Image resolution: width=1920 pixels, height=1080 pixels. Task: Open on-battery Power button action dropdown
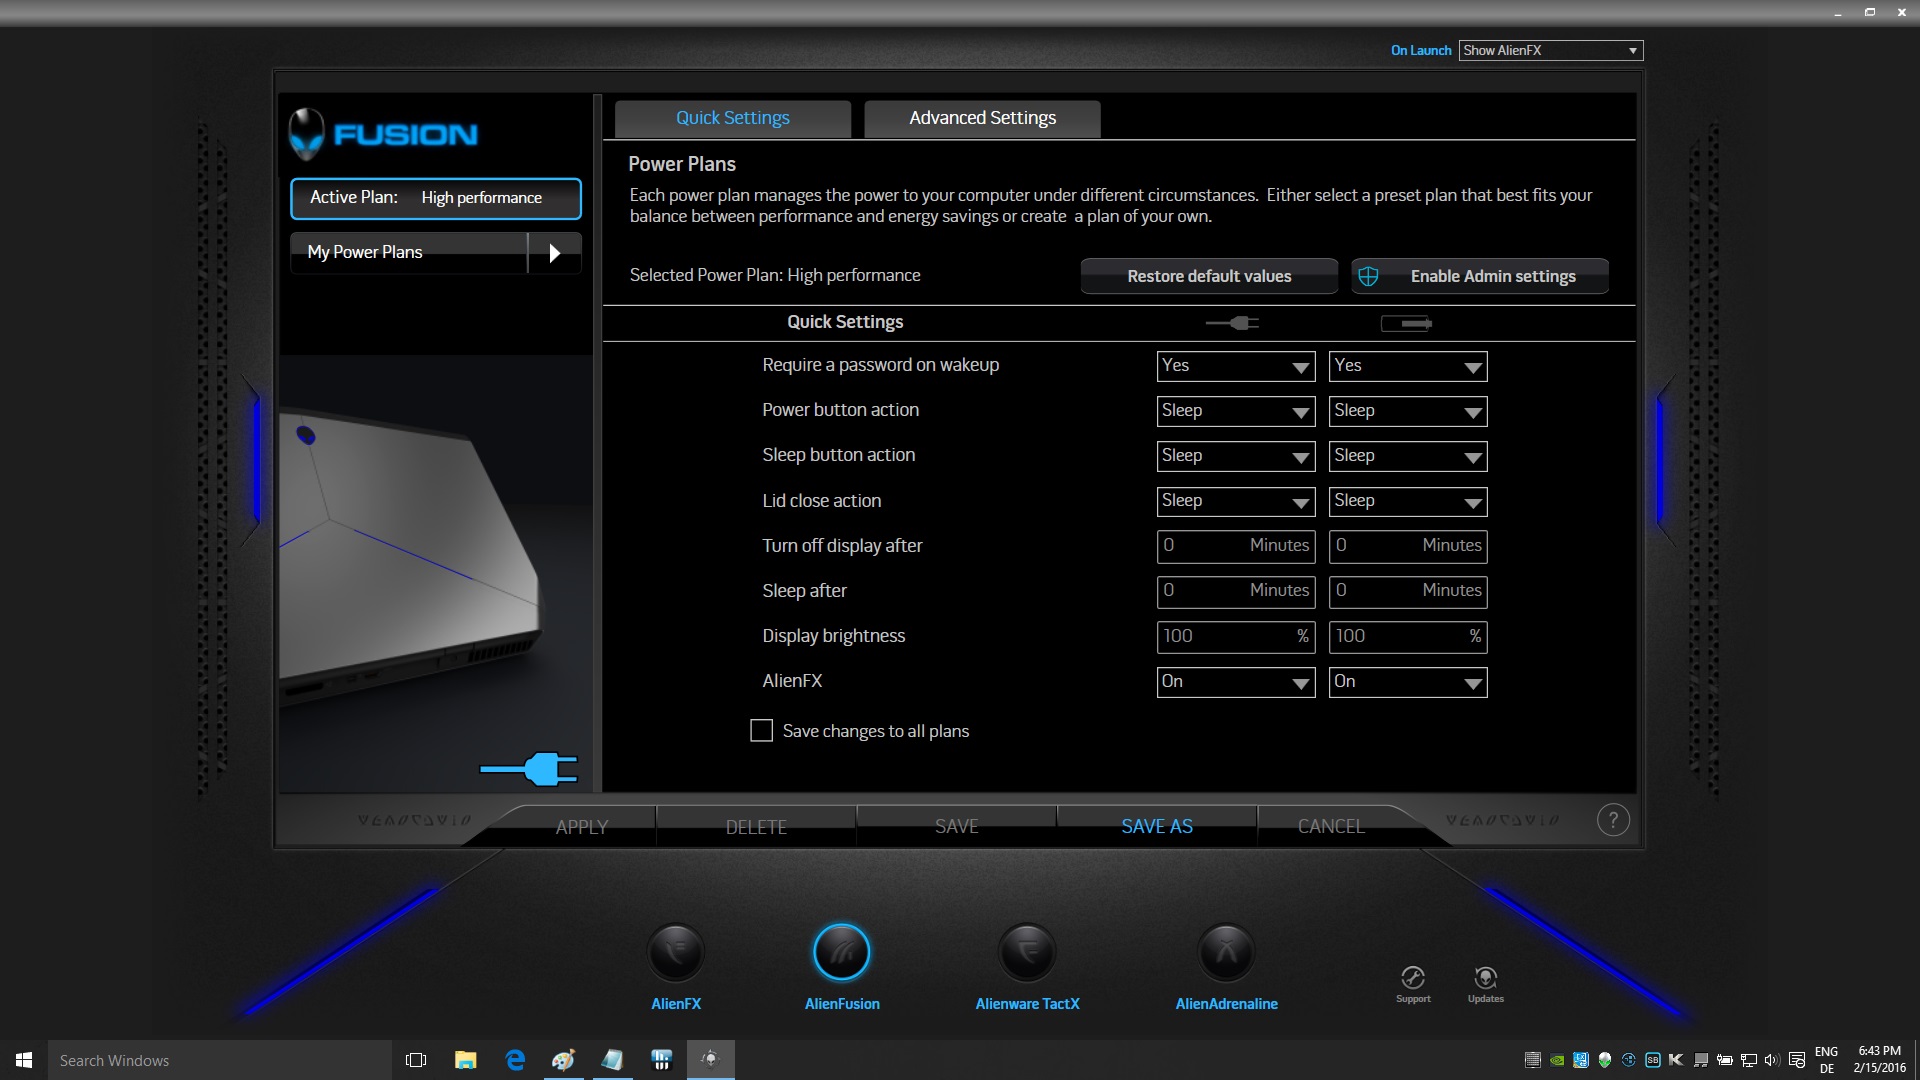tap(1408, 411)
